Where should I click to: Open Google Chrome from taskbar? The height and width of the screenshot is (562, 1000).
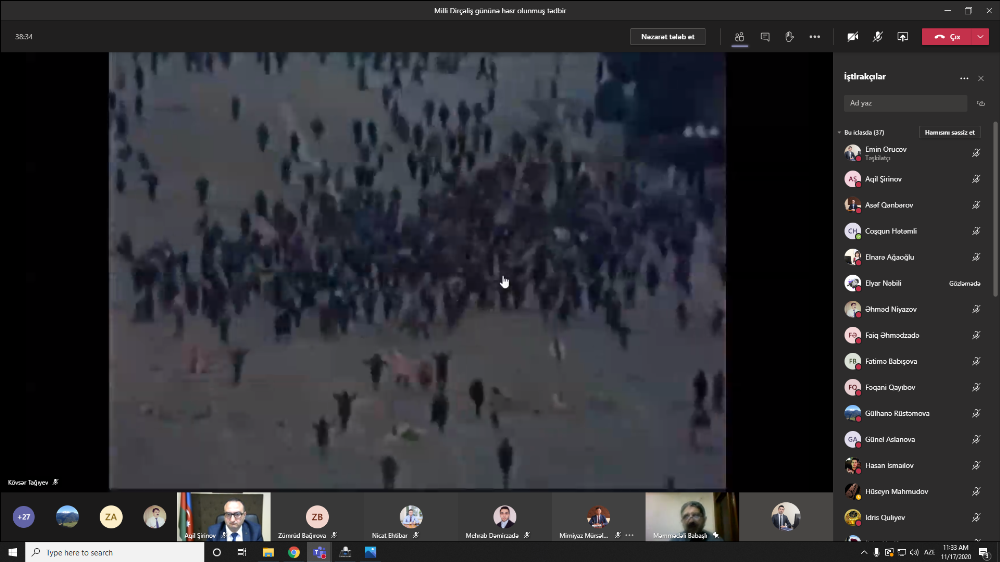pos(294,552)
